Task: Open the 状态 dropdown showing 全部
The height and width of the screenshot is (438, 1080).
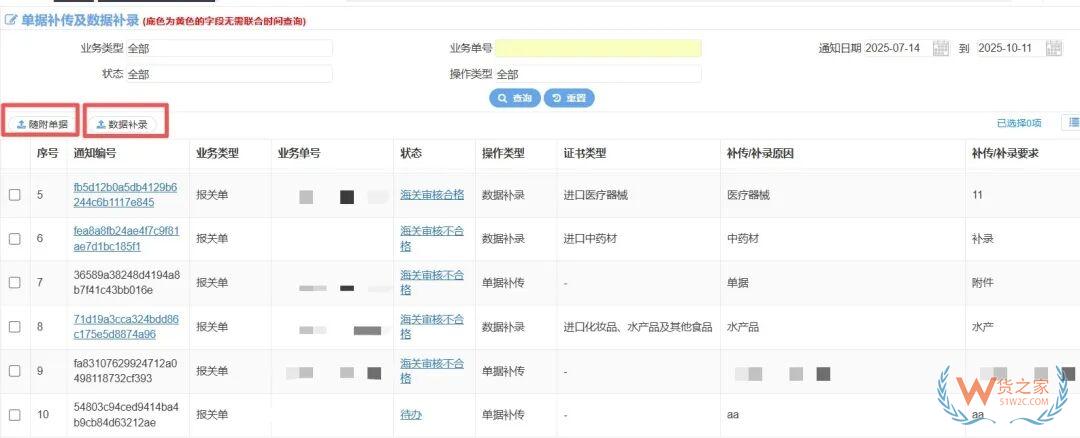Action: [229, 74]
